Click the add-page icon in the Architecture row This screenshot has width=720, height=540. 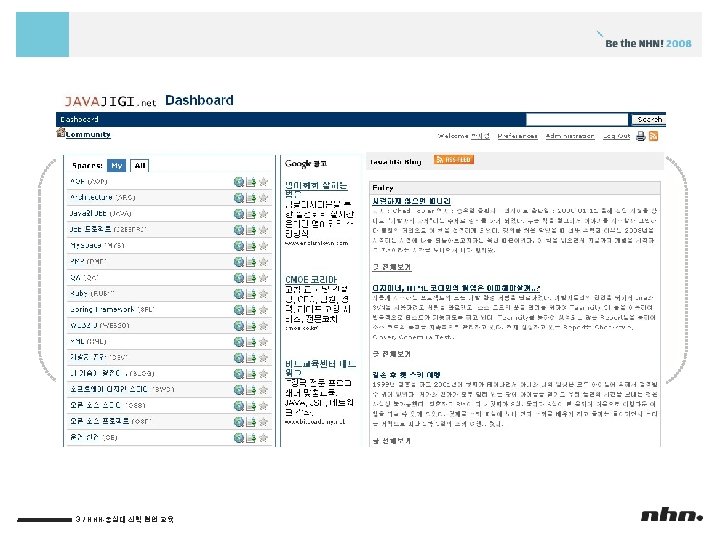click(251, 198)
